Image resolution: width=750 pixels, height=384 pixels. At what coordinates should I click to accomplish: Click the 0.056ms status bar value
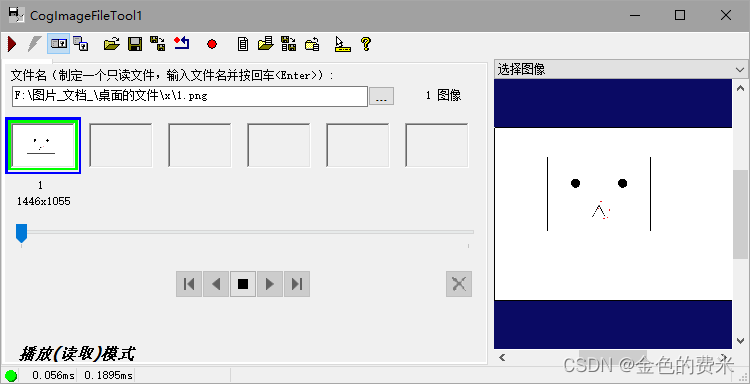pos(53,375)
